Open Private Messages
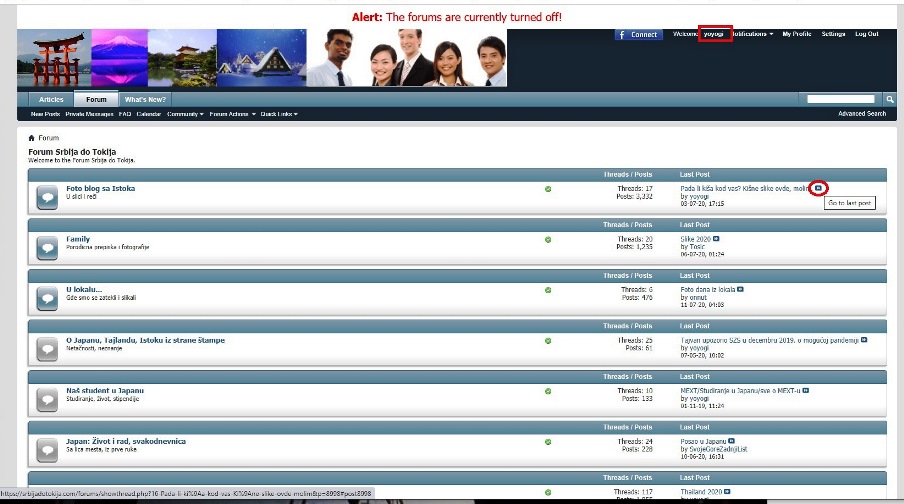Screen dimensions: 904x504 89,114
